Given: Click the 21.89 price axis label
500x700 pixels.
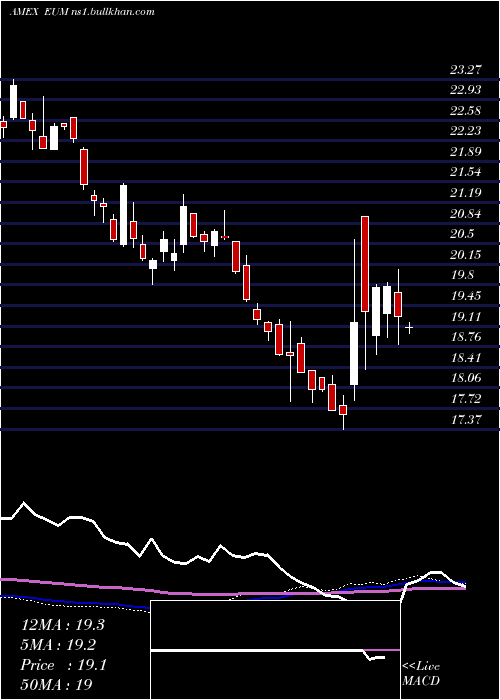Looking at the screenshot, I should click(466, 152).
